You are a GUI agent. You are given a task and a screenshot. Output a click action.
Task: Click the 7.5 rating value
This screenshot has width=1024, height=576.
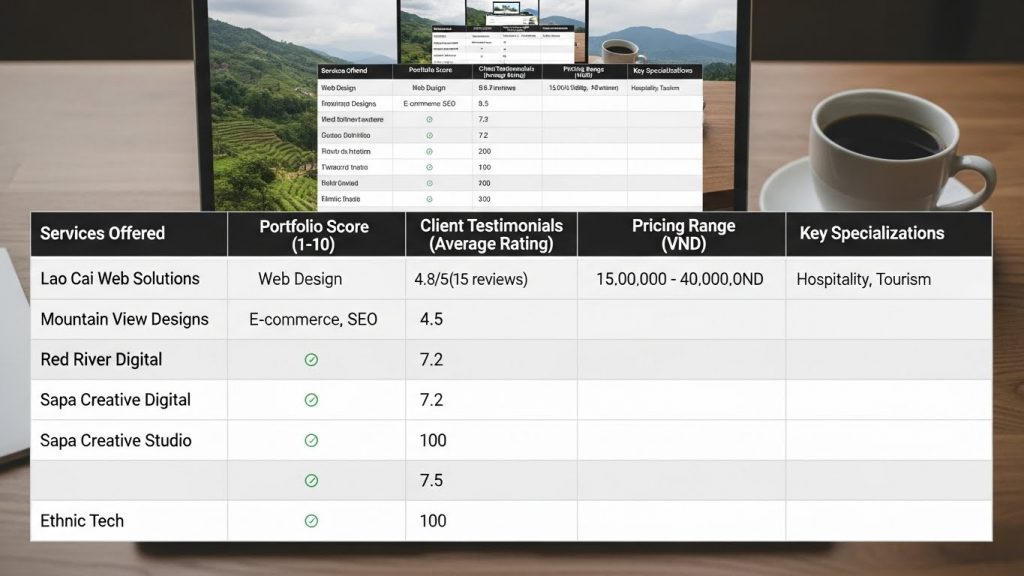click(x=431, y=481)
